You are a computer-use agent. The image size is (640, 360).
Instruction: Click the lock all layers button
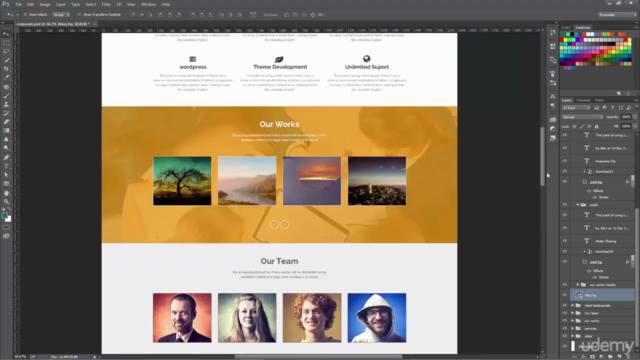[596, 127]
